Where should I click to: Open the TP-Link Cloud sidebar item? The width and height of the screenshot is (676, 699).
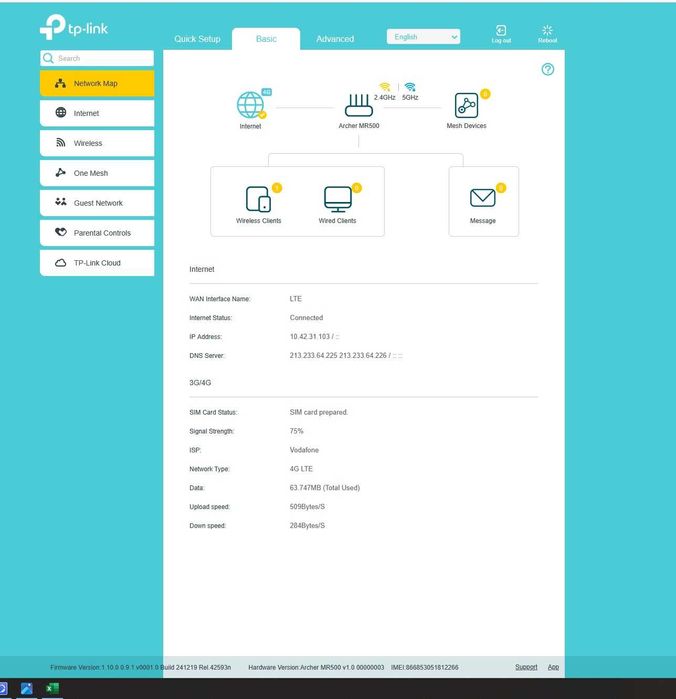97,263
